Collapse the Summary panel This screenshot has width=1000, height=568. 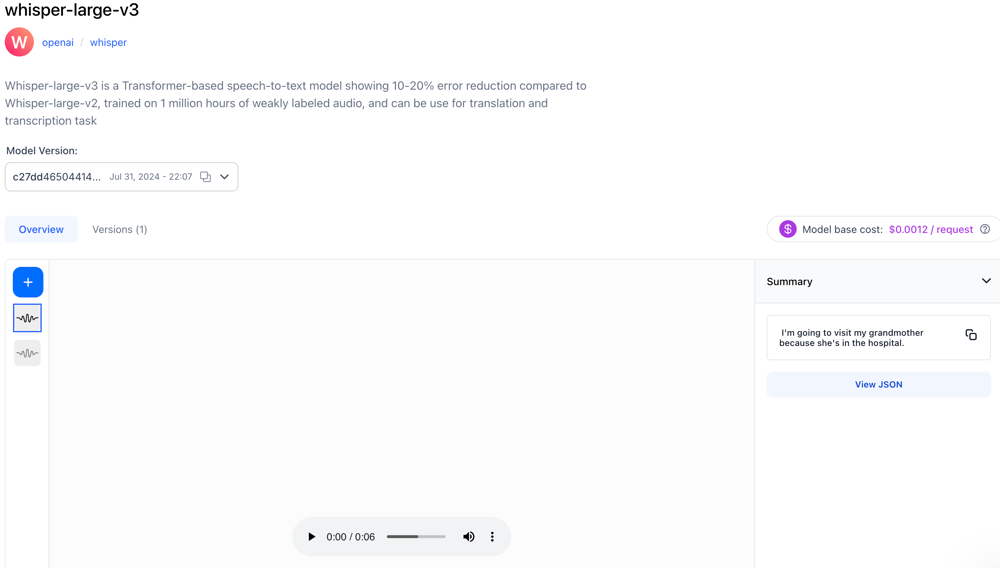[x=986, y=281]
